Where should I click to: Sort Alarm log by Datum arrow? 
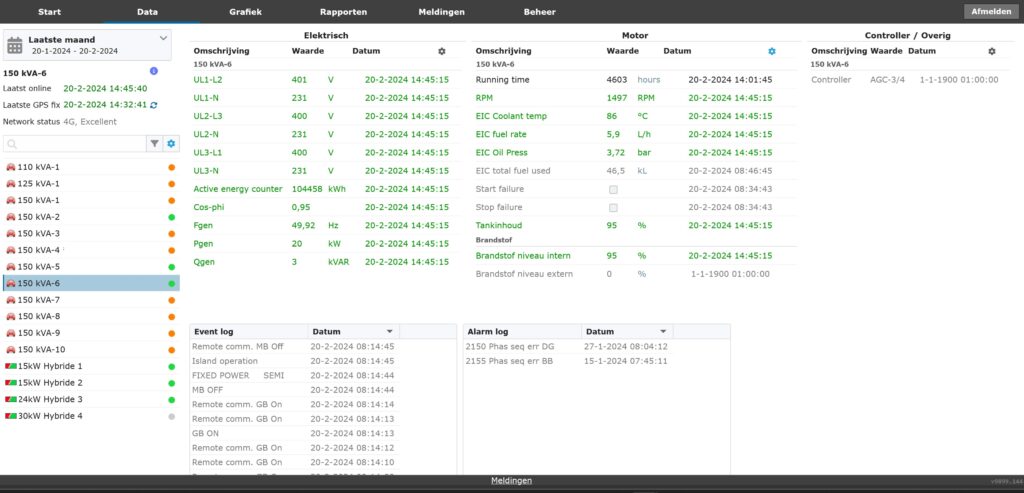click(663, 331)
